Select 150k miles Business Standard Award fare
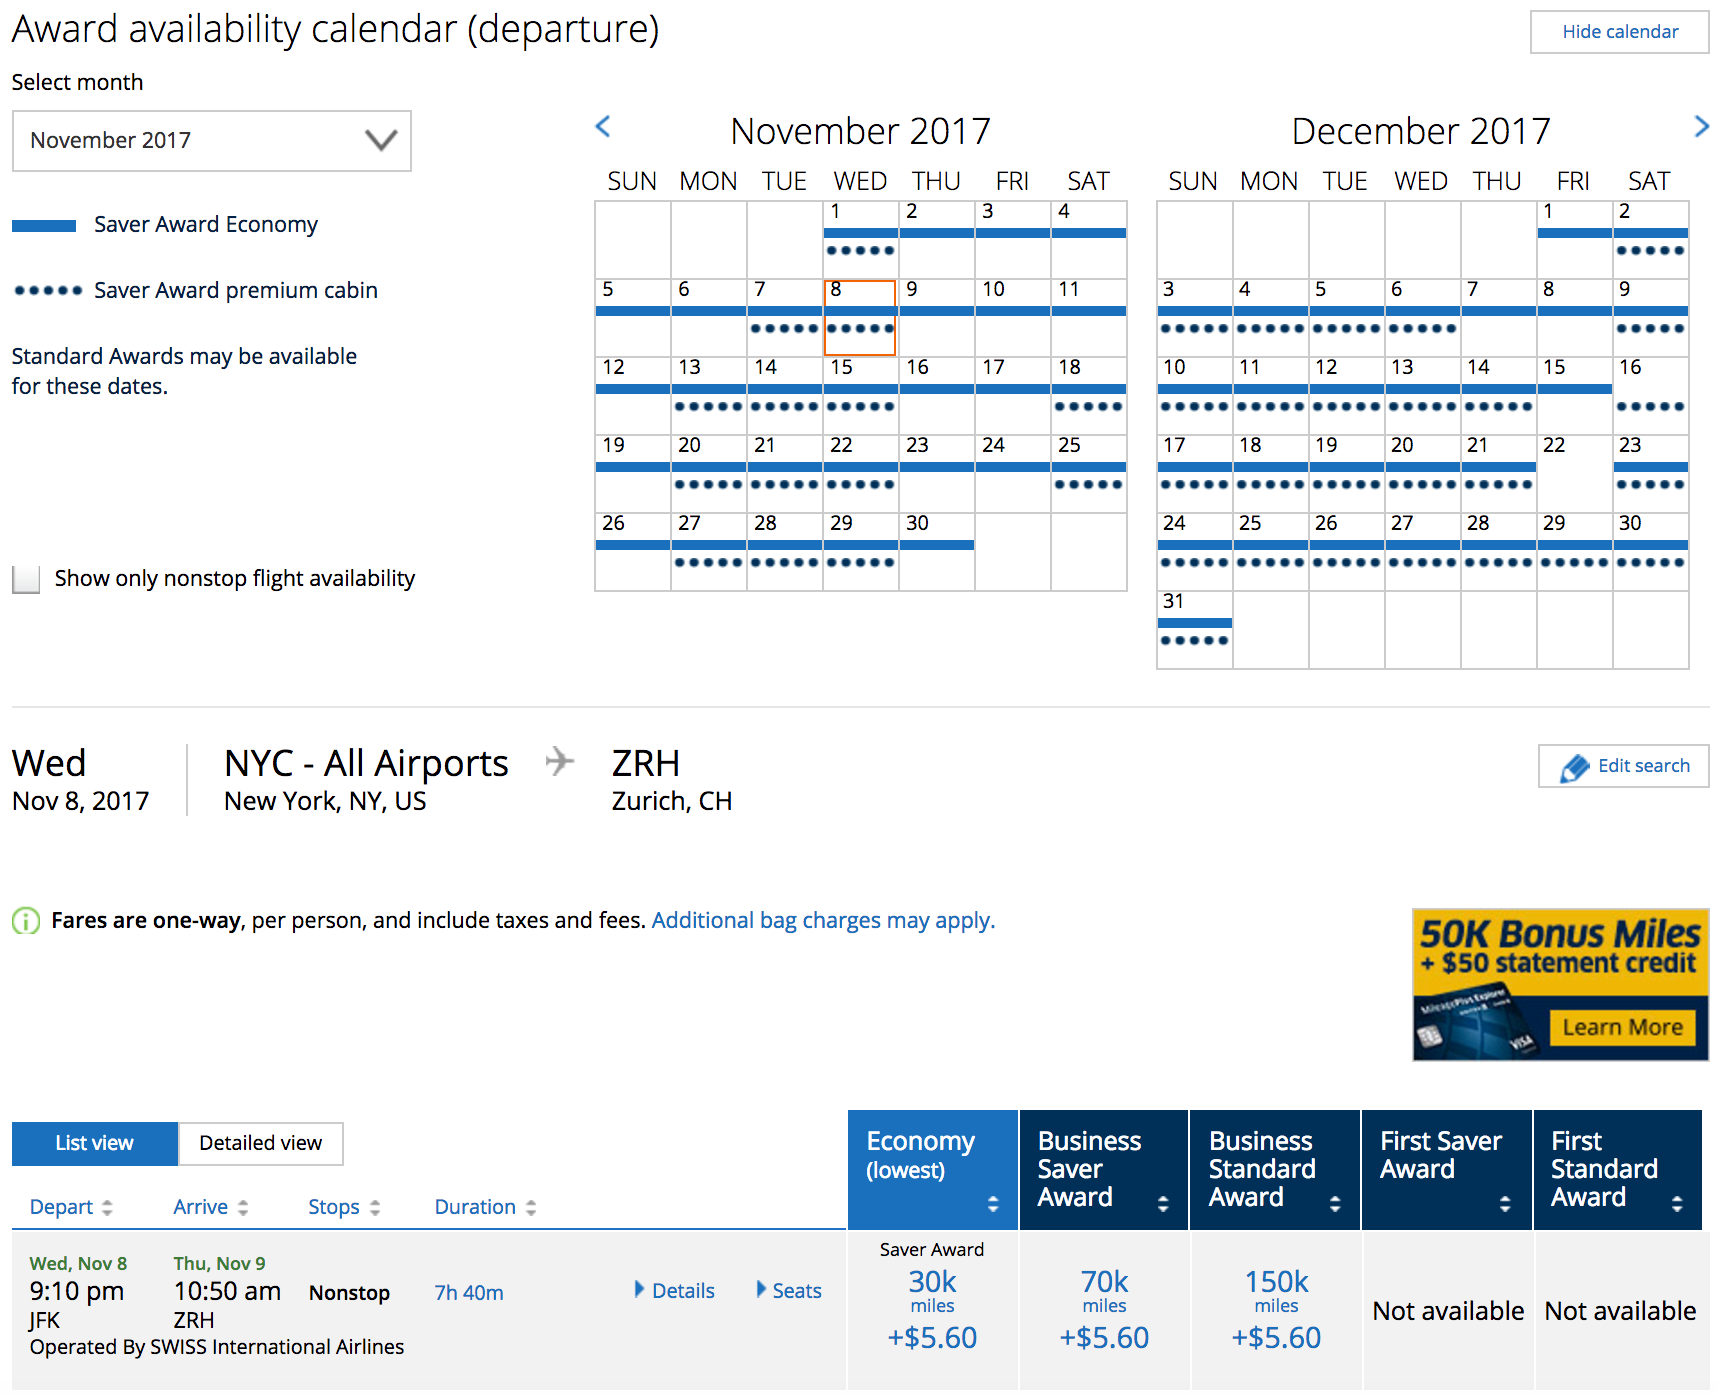Image resolution: width=1718 pixels, height=1394 pixels. (1276, 1309)
